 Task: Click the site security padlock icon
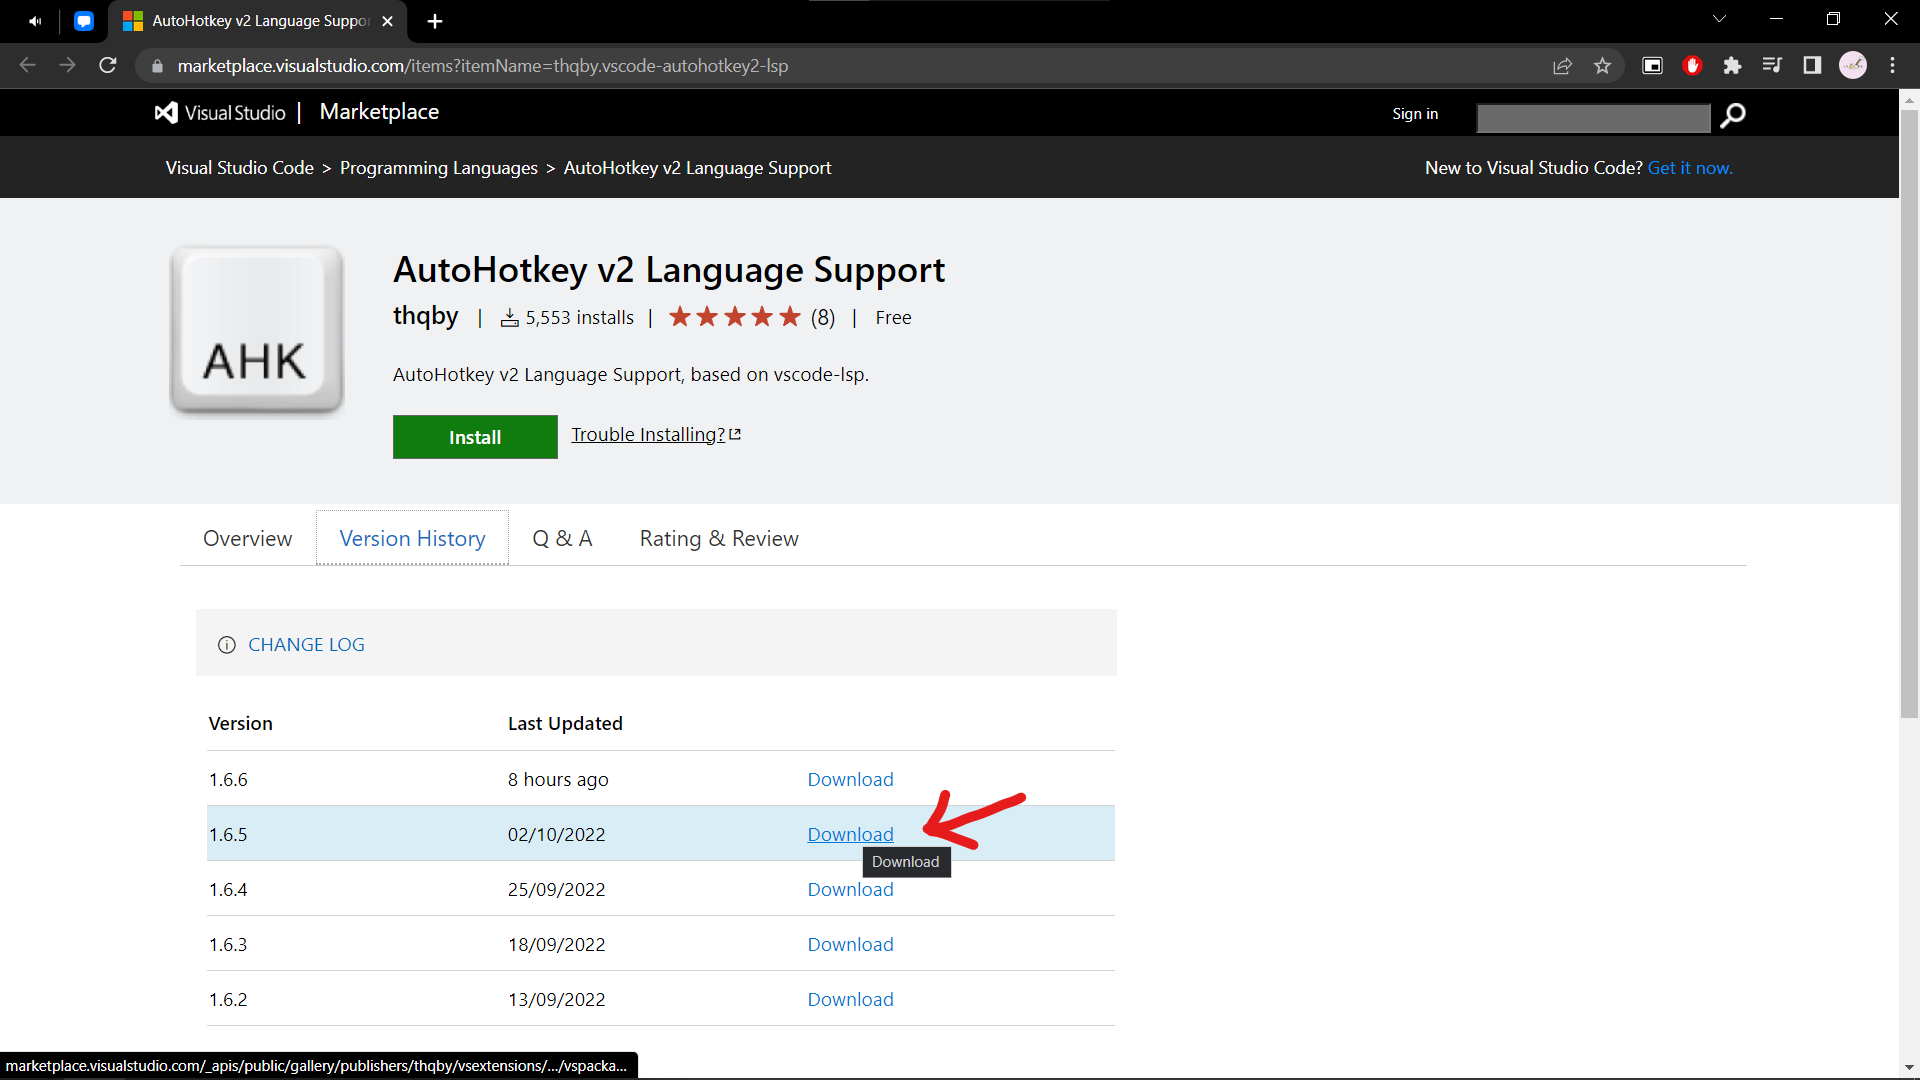(x=156, y=66)
